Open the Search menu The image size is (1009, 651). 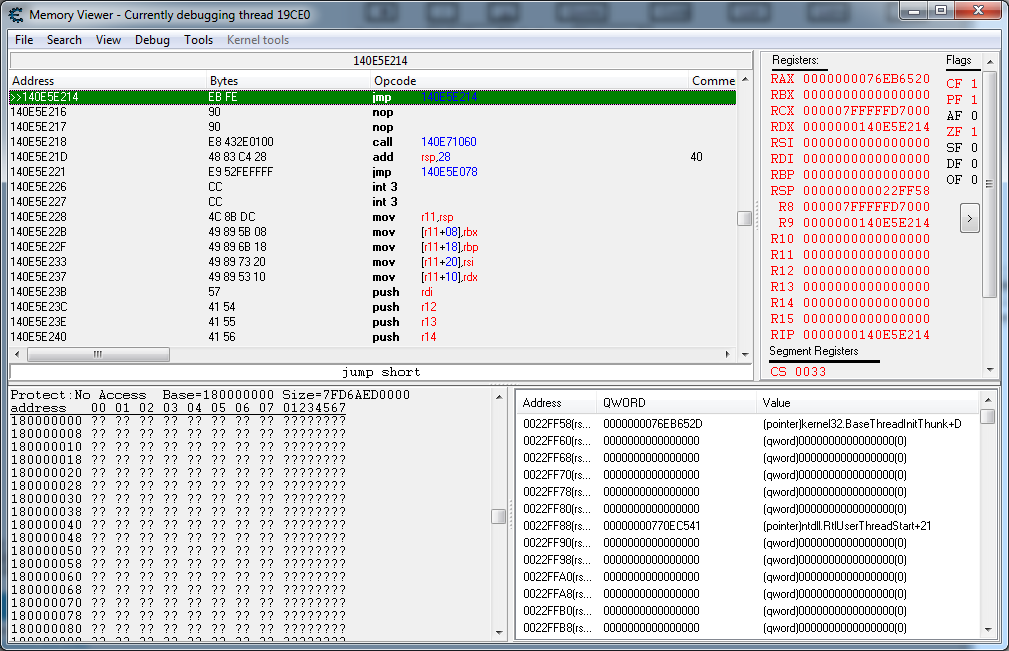[64, 40]
